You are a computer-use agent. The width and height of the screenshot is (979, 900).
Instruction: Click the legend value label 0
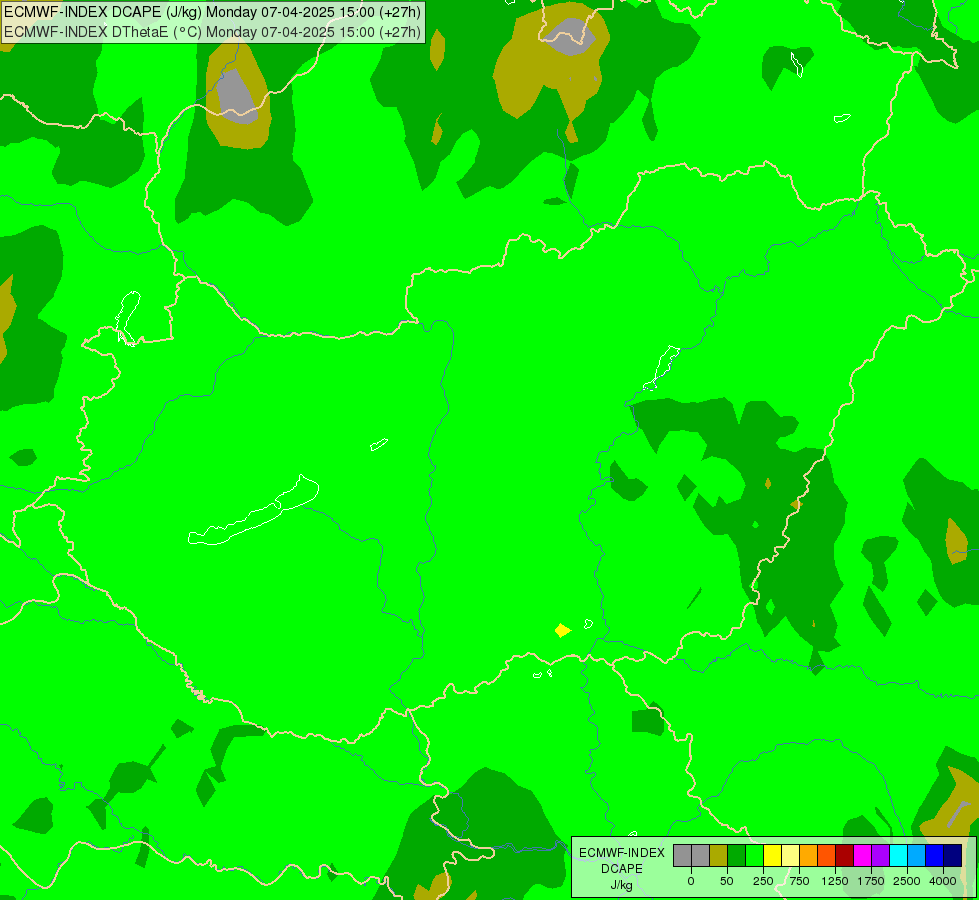pyautogui.click(x=691, y=881)
